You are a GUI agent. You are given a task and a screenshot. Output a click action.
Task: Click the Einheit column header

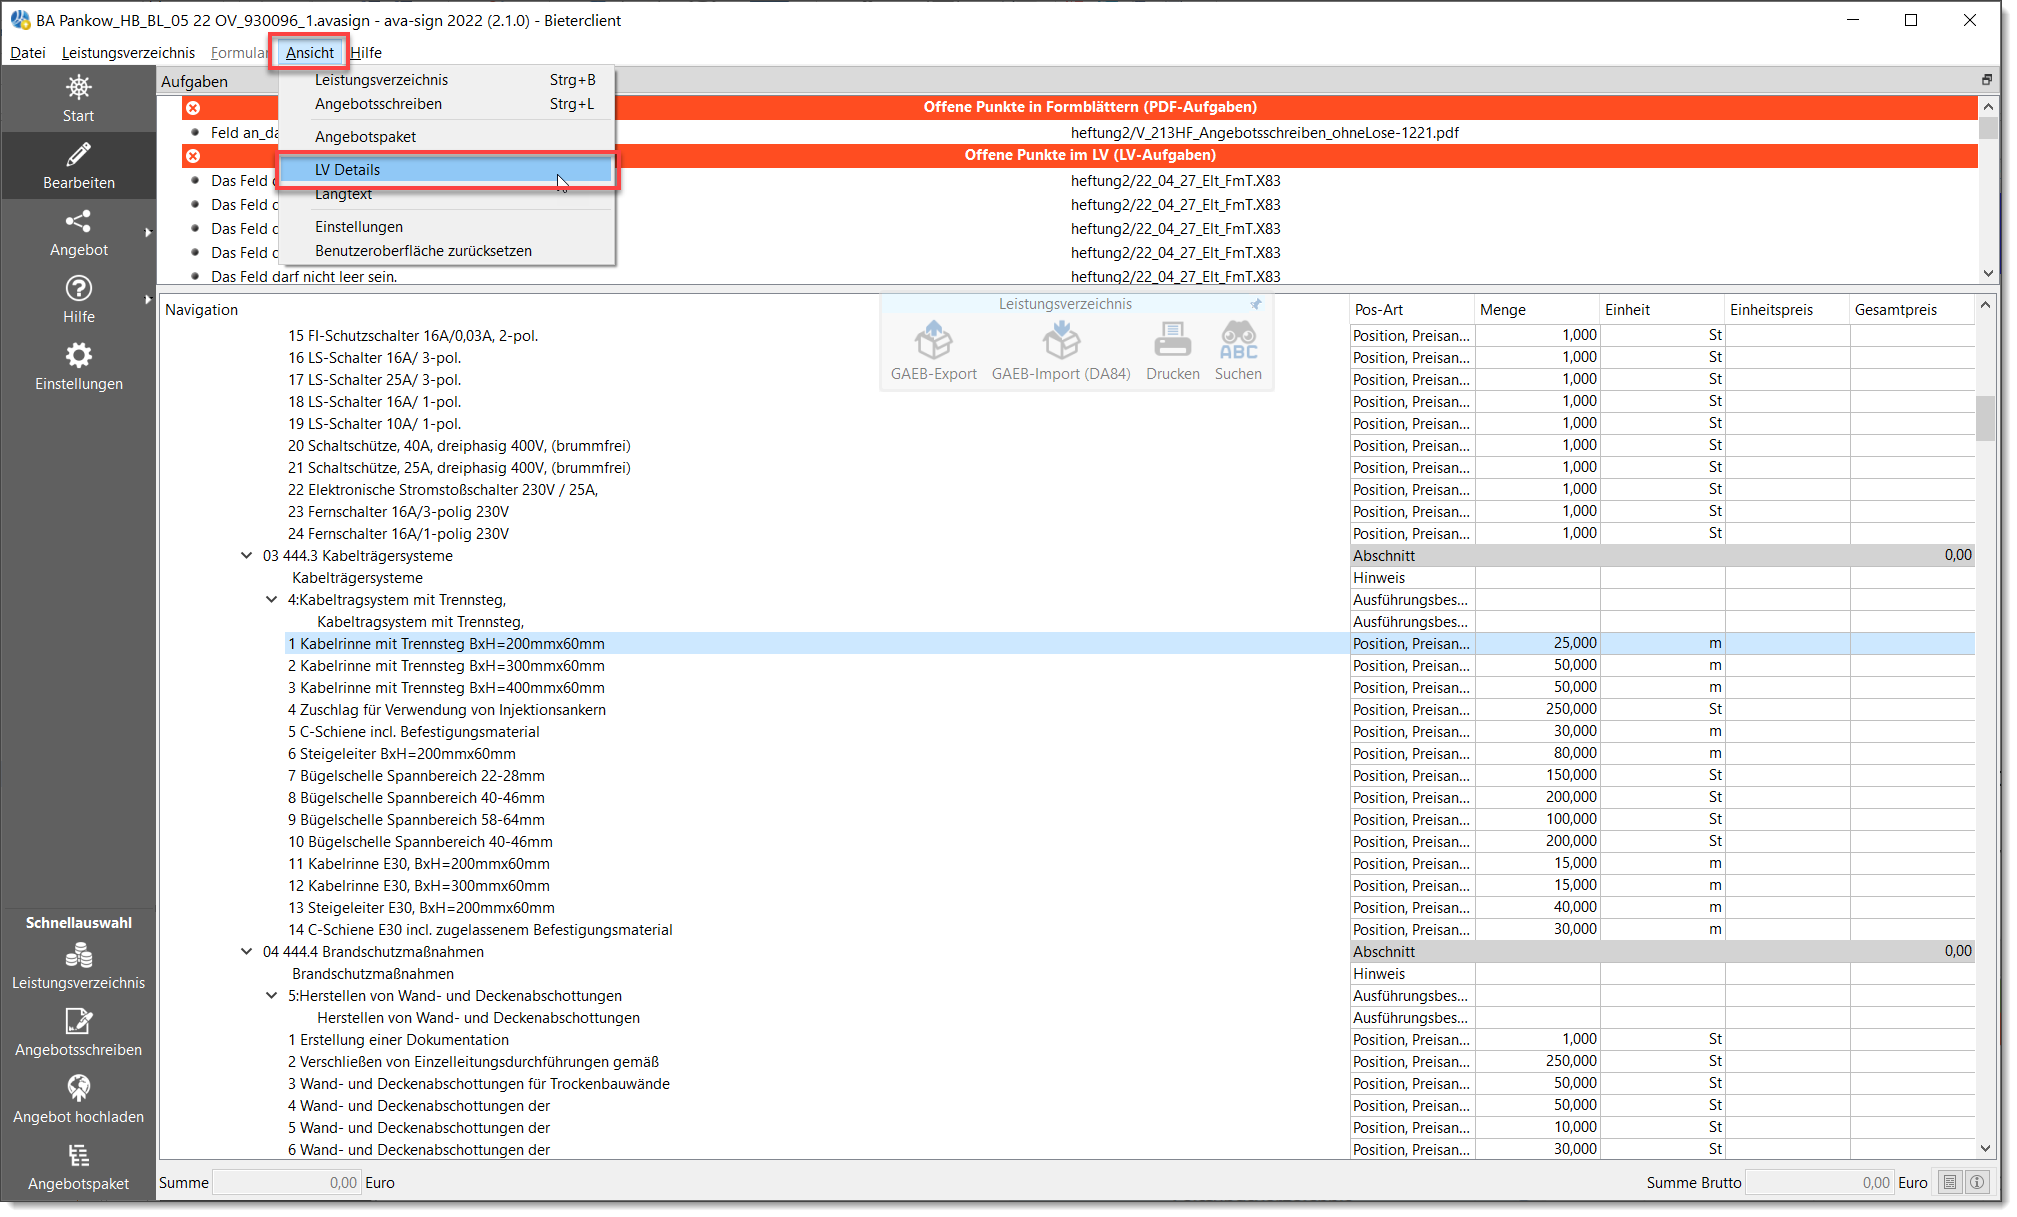click(1662, 310)
